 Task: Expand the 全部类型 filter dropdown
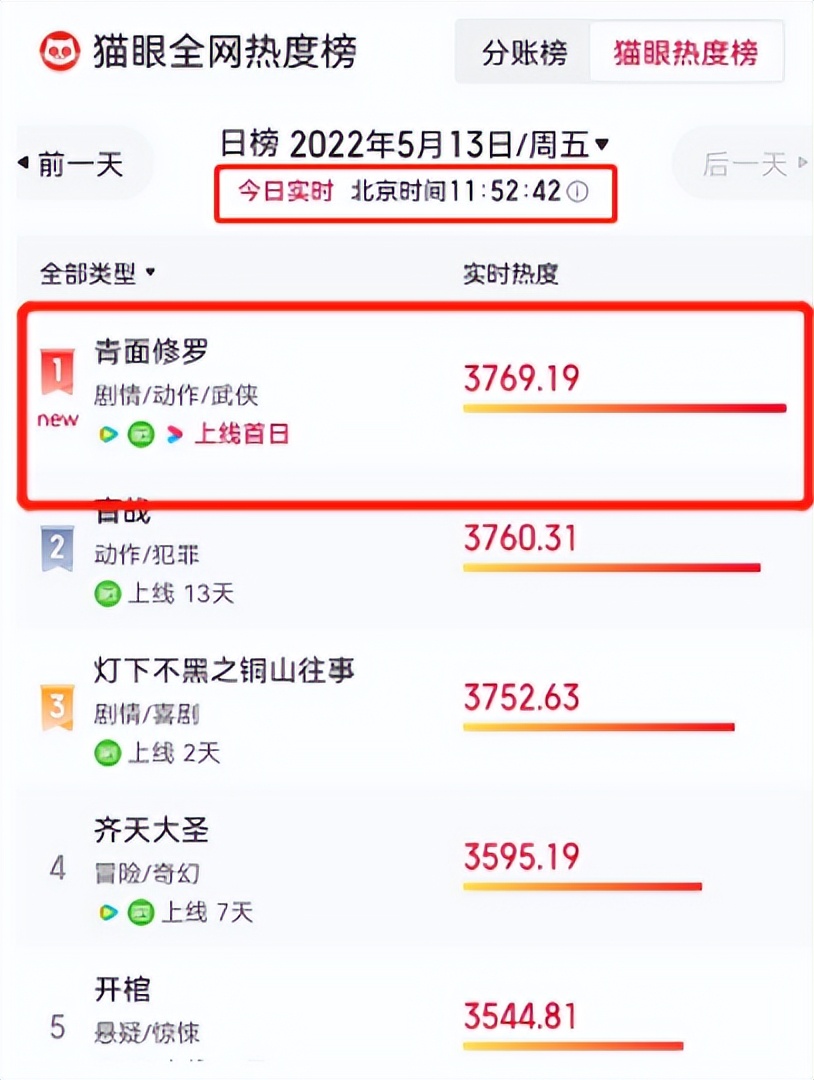point(97,273)
